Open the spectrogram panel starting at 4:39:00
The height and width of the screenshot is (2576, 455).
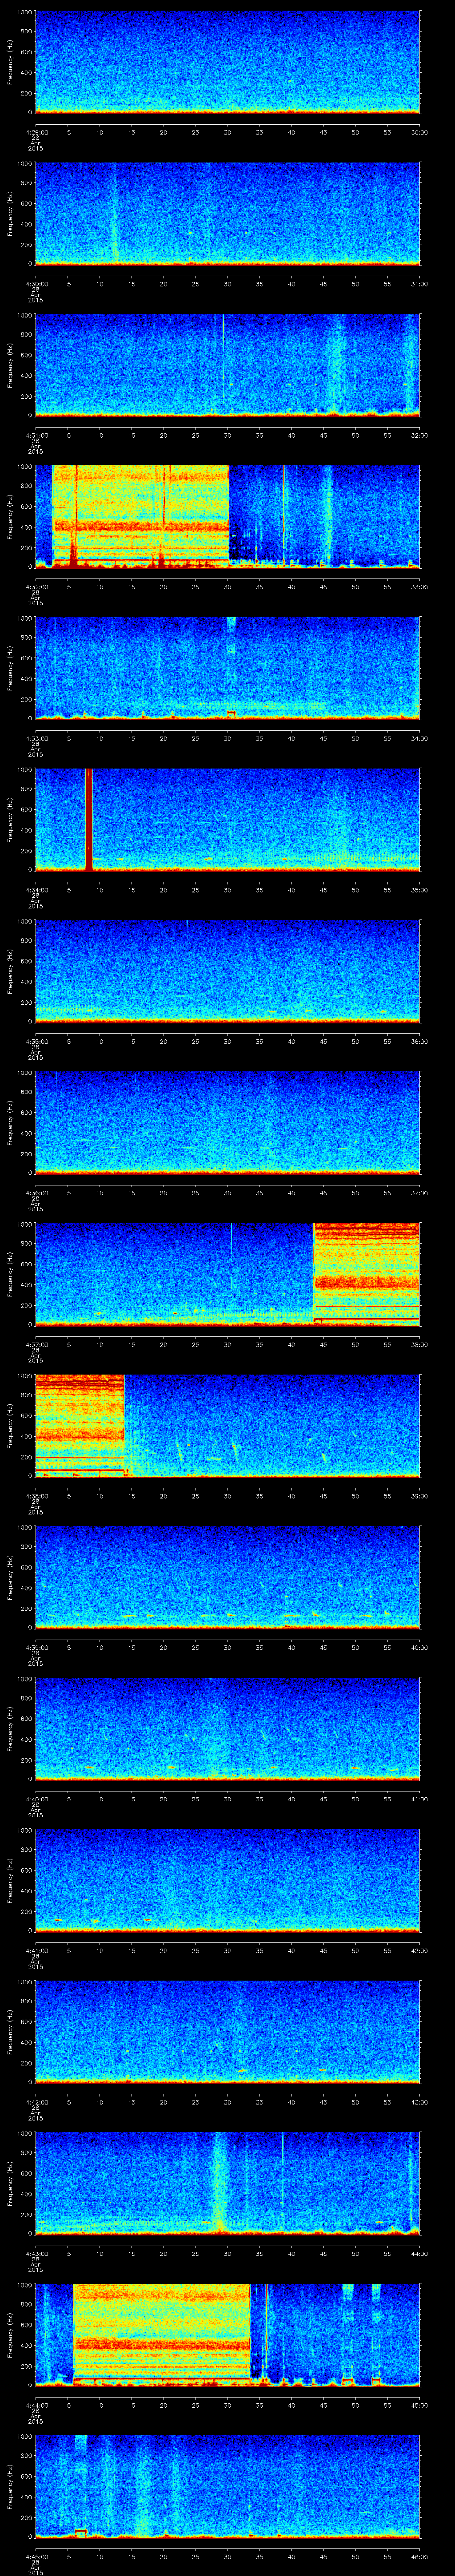pos(227,1577)
